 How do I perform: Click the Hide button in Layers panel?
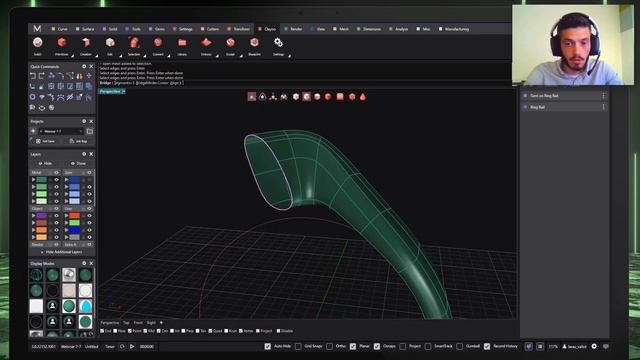coord(45,164)
